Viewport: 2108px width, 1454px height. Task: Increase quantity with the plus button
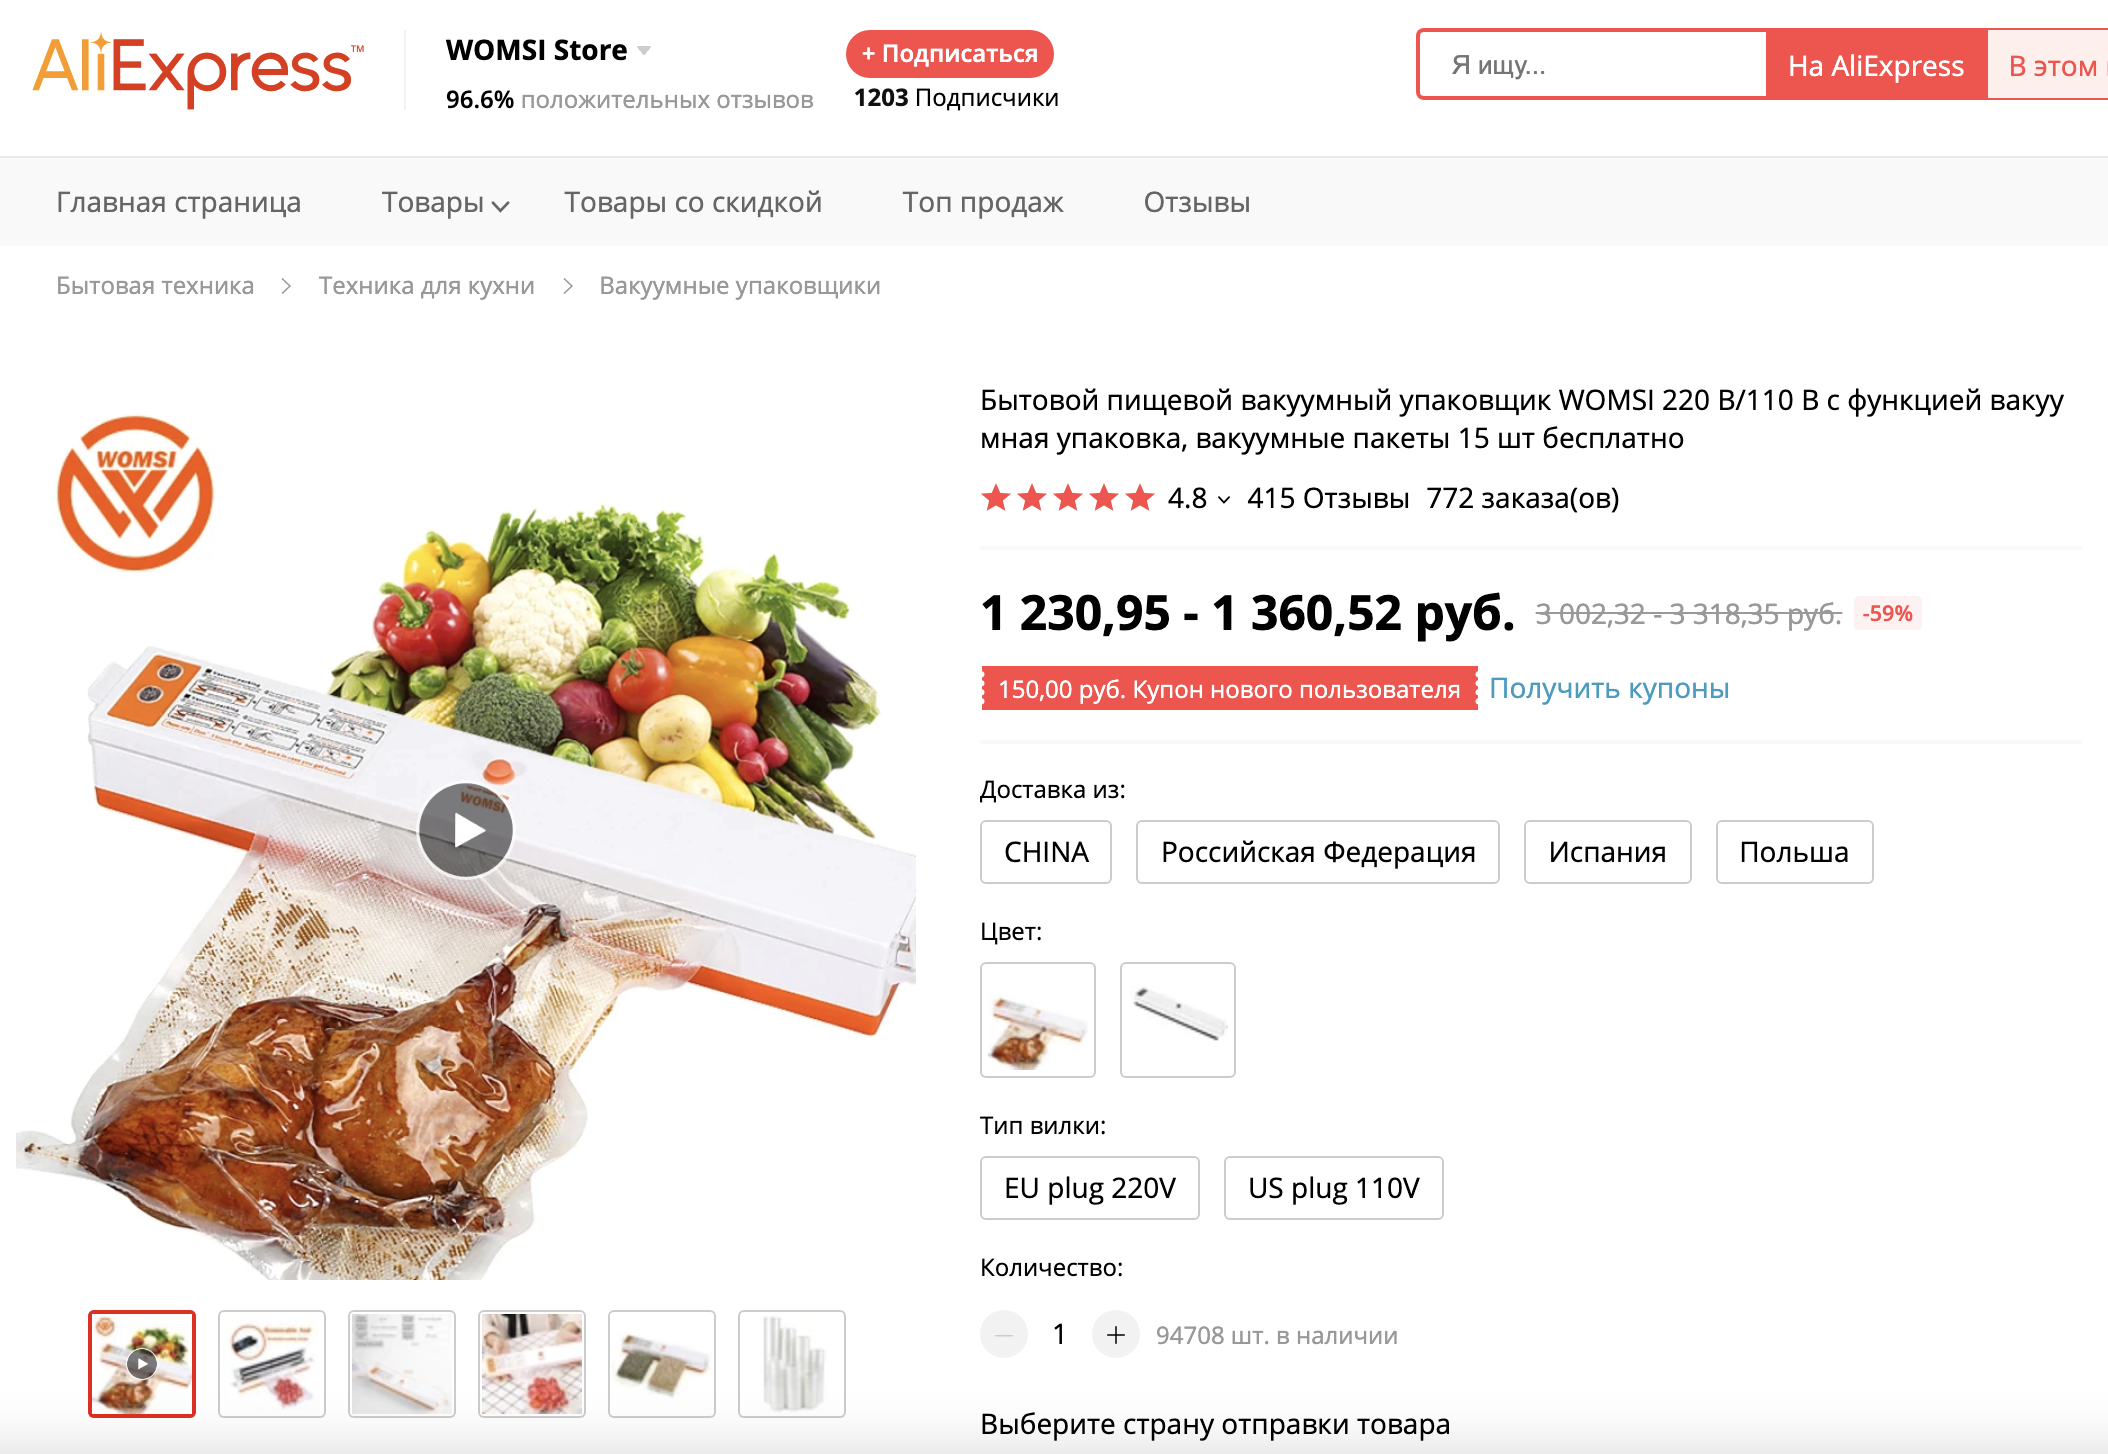pos(1115,1334)
